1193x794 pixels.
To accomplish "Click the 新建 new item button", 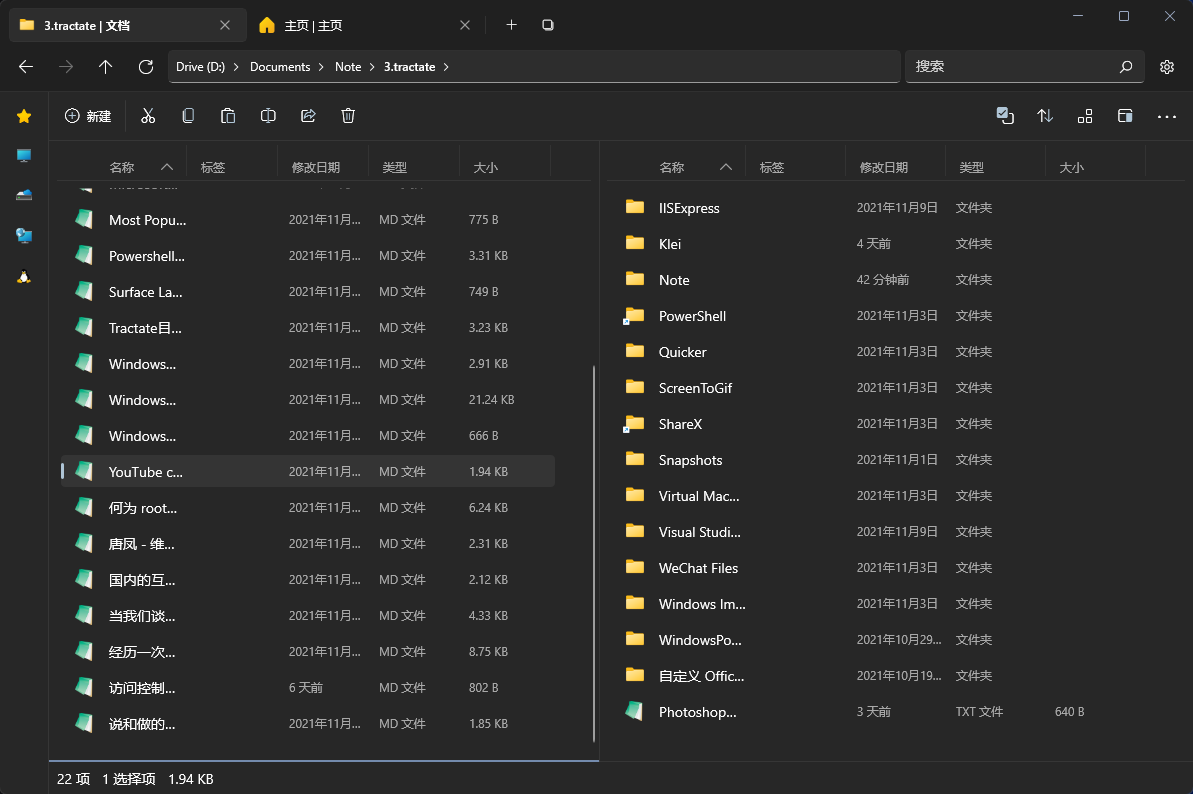I will click(x=88, y=116).
